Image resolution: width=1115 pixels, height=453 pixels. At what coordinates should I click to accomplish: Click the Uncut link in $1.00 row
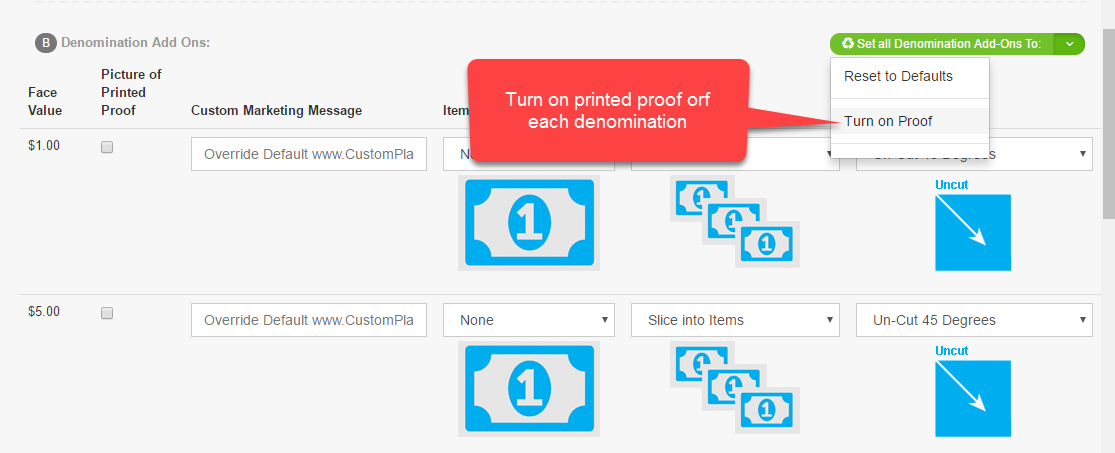pos(951,185)
